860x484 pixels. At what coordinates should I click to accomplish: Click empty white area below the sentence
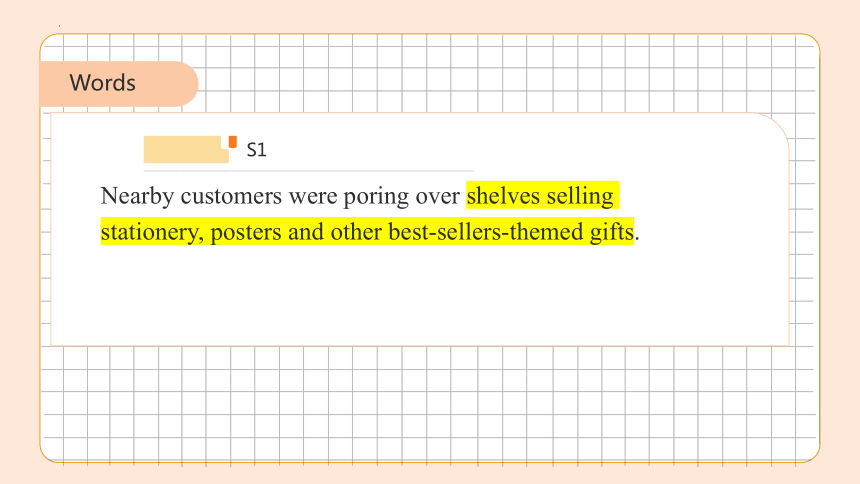tap(420, 296)
